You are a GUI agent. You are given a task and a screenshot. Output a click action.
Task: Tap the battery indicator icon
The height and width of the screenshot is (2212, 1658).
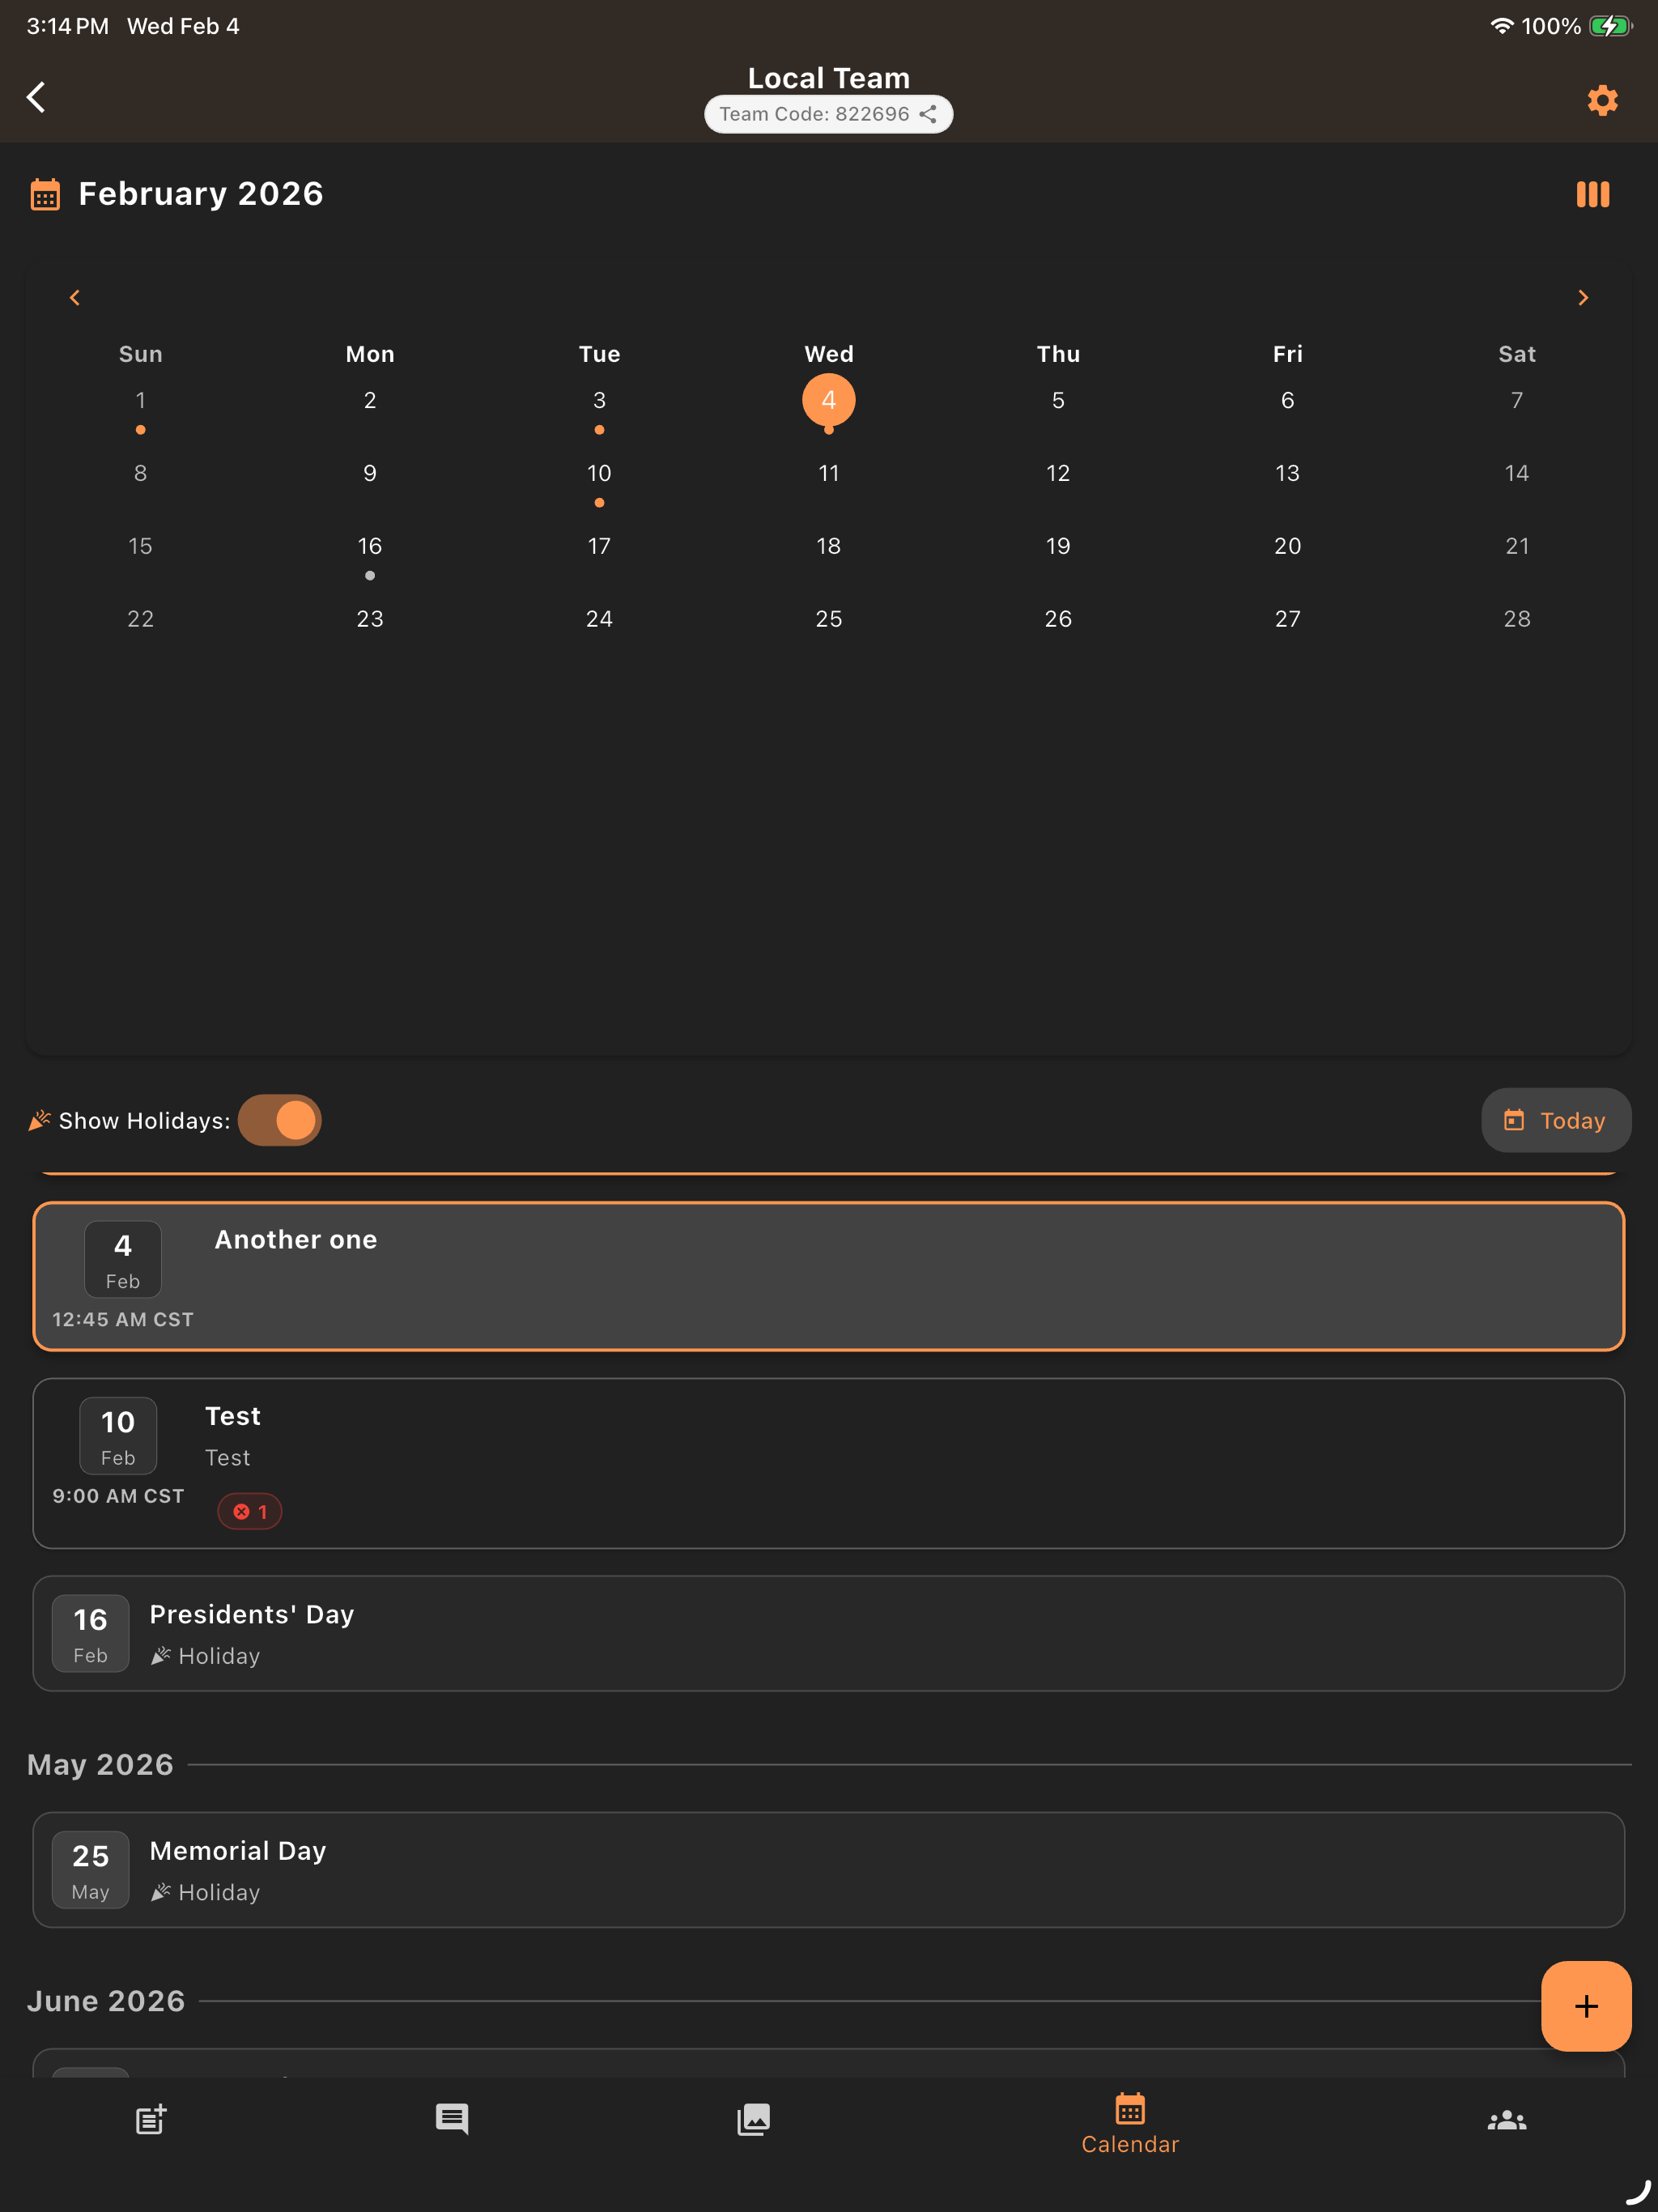pos(1610,26)
